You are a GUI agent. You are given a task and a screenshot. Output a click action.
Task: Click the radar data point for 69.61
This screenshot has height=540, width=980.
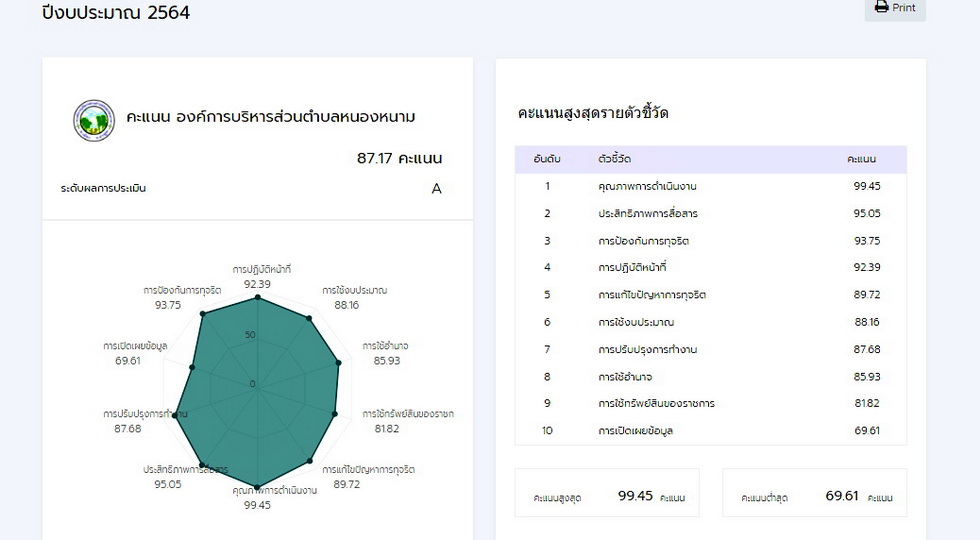pyautogui.click(x=192, y=368)
